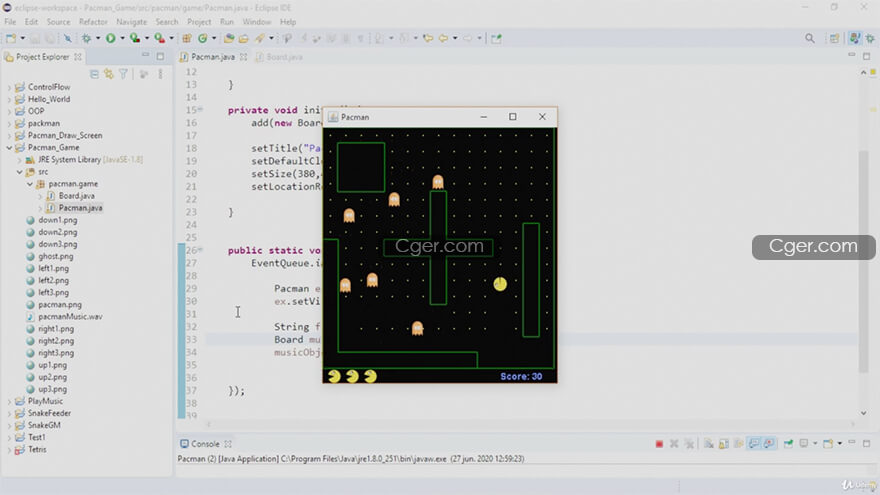Open the File menu

(10, 22)
